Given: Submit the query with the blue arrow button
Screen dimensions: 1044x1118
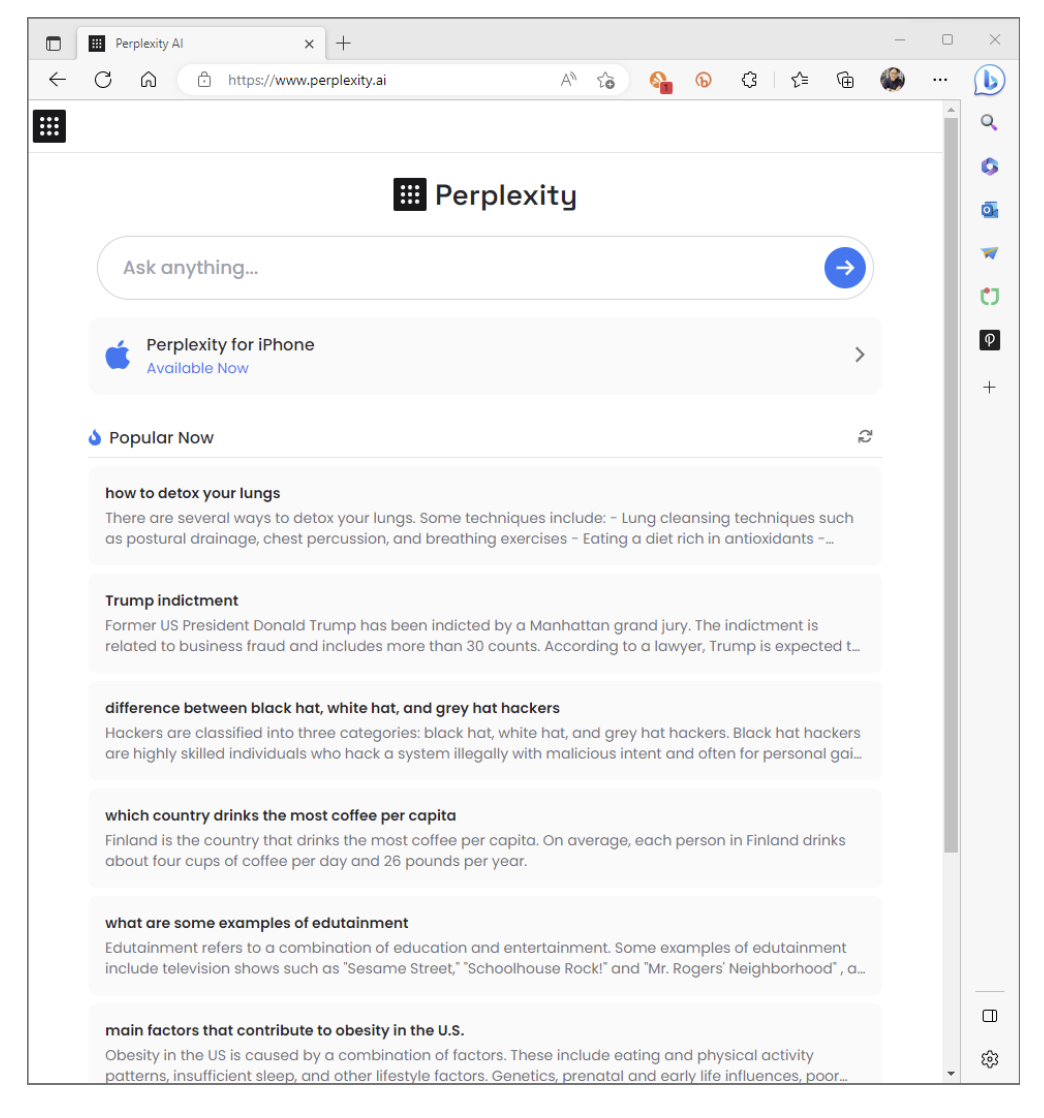Looking at the screenshot, I should (x=844, y=268).
